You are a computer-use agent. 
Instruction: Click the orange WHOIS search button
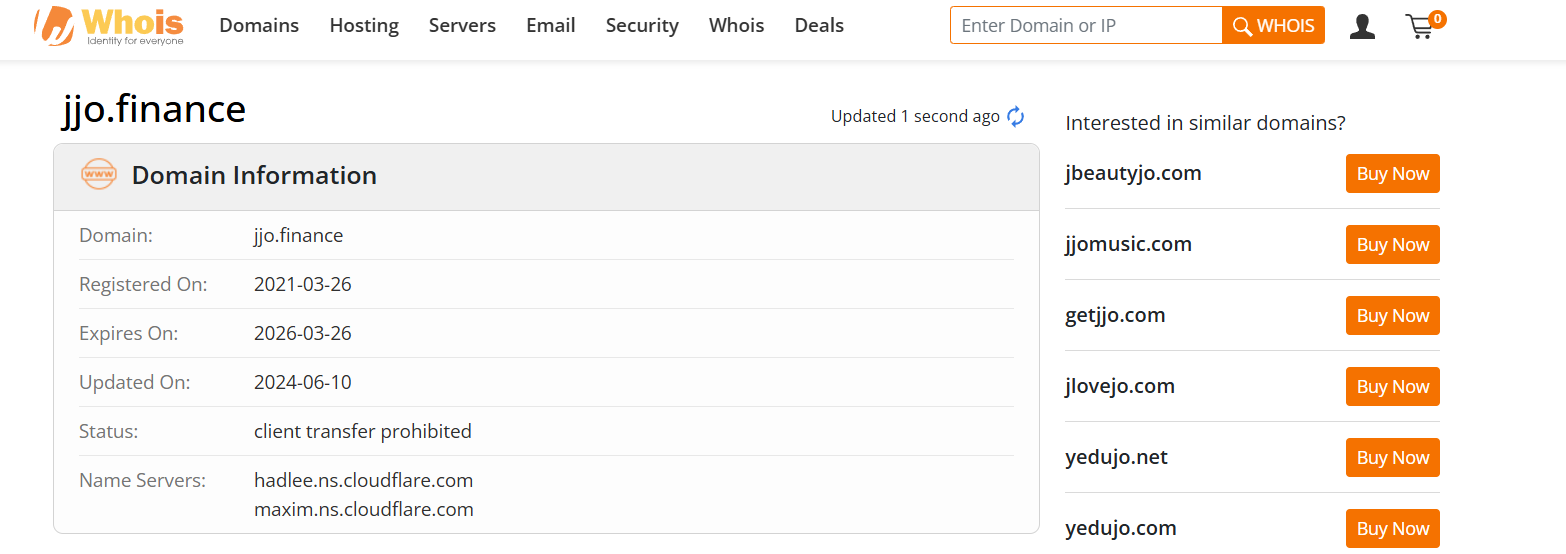(1273, 26)
